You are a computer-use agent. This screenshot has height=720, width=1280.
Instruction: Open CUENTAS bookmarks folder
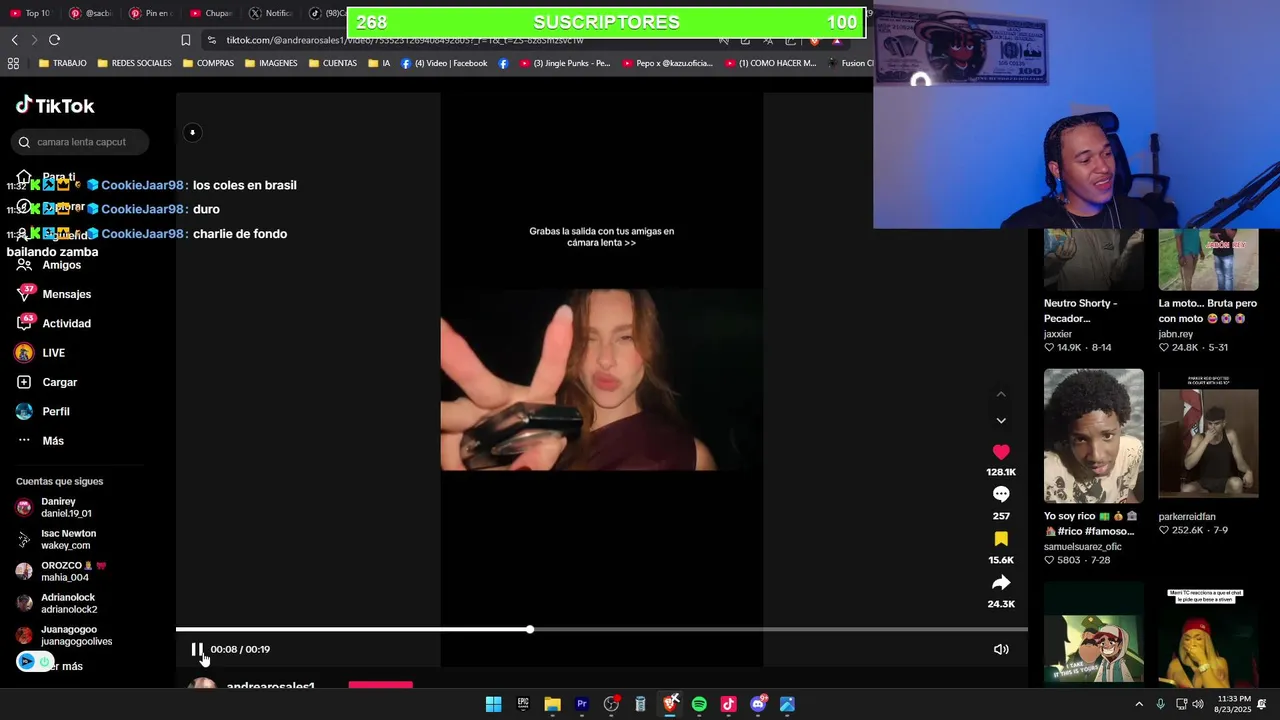click(333, 63)
